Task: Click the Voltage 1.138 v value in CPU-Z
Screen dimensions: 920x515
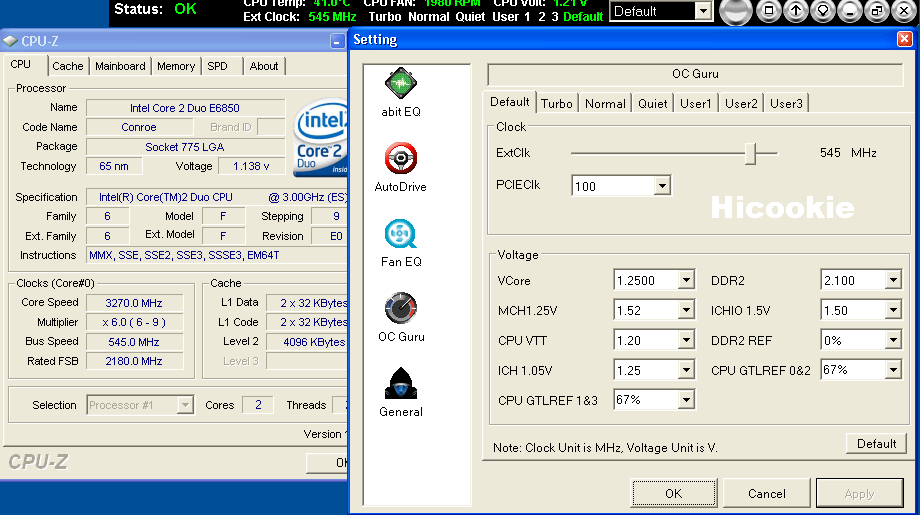Action: (x=251, y=167)
